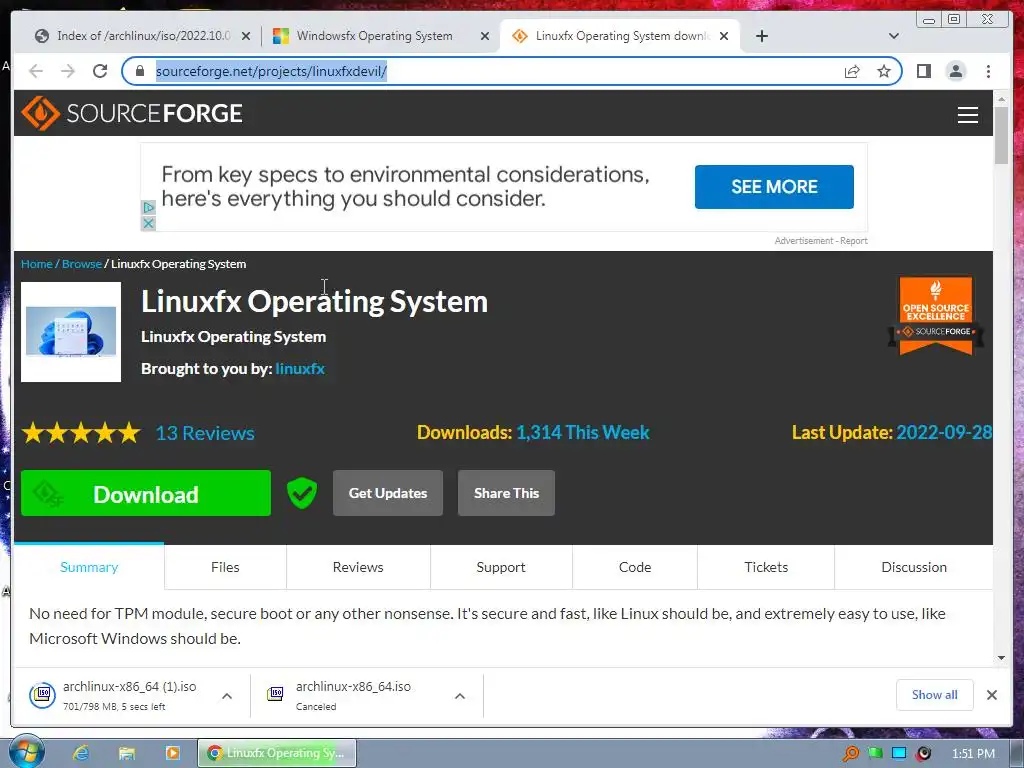
Task: Click the browser forward arrow
Action: [x=68, y=71]
